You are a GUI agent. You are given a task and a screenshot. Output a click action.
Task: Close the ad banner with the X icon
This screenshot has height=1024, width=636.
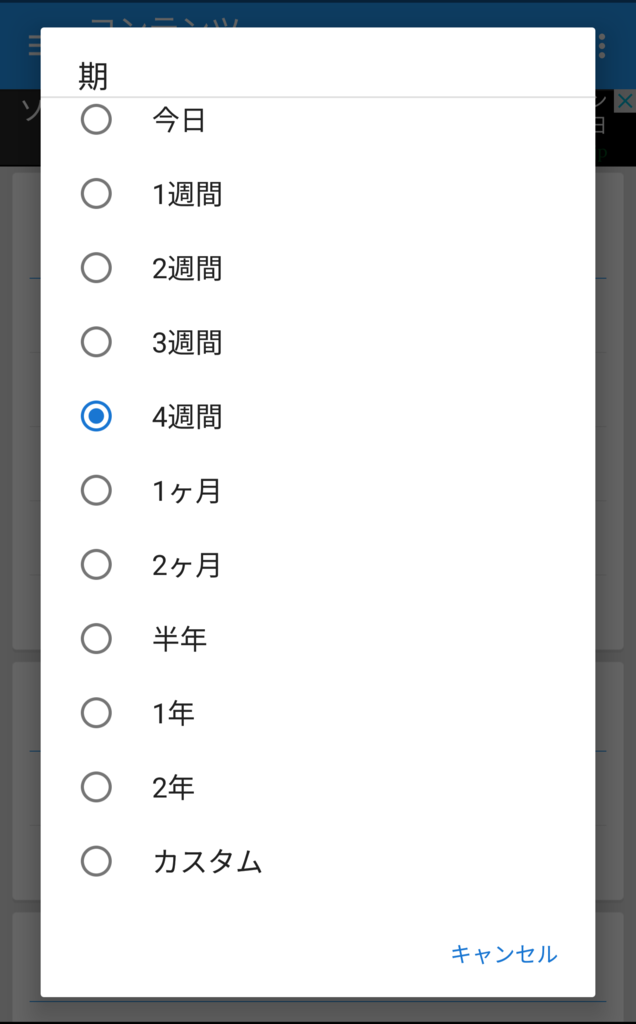pos(625,101)
